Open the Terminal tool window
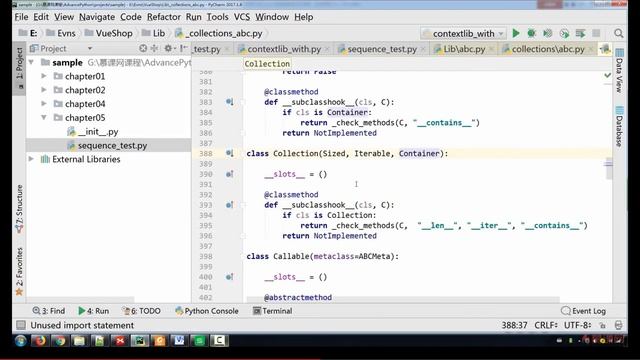 pos(272,311)
